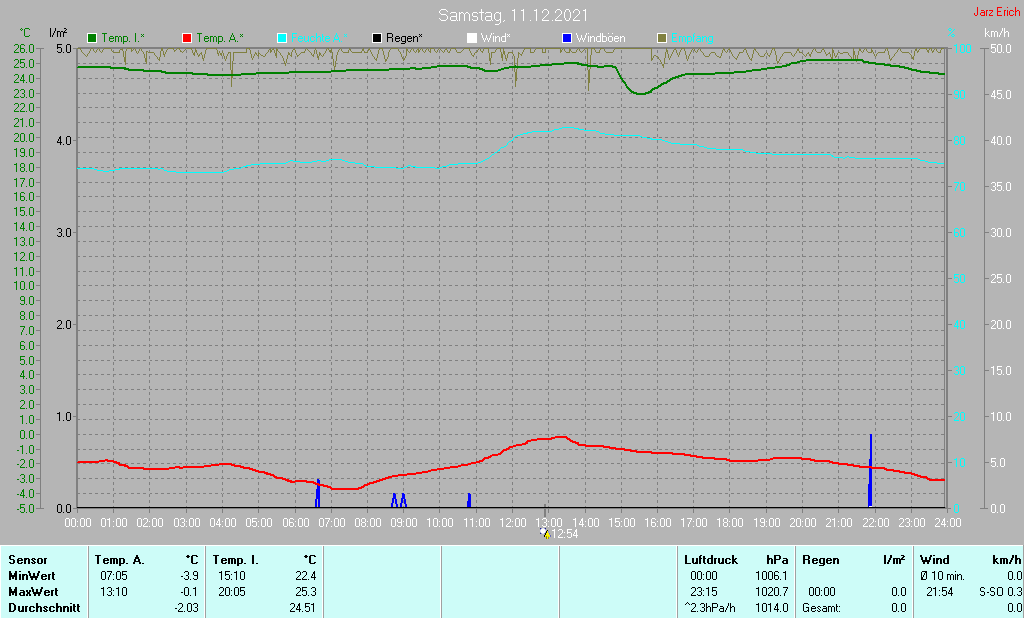Click the '12:54' time marker label
The image size is (1024, 618).
(565, 534)
